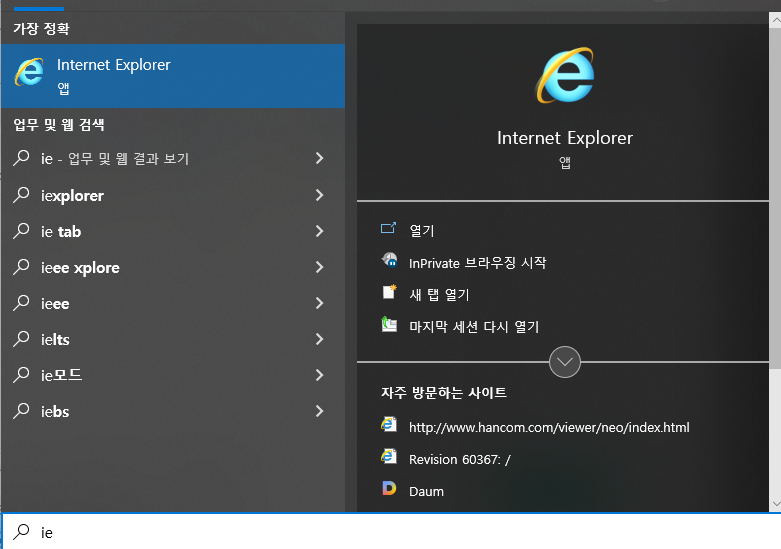781x549 pixels.
Task: Click the magnifier icon beside ieee suggestion
Action: pyautogui.click(x=21, y=302)
